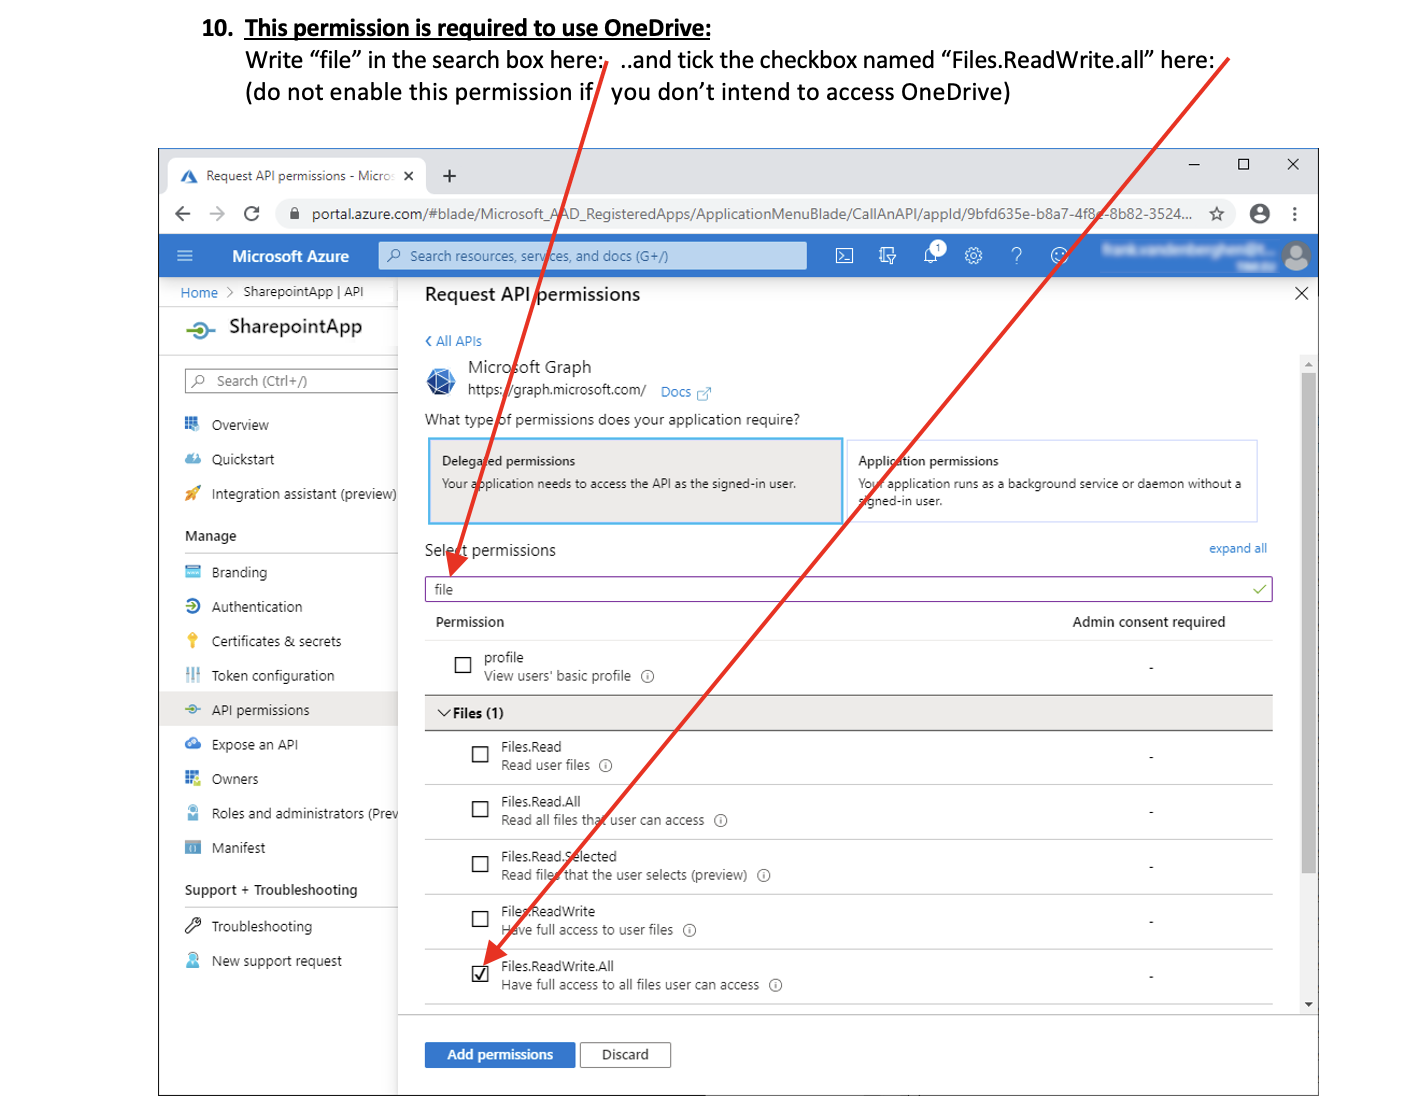Go back to All APIs list
Screen dimensions: 1416x1120
(x=454, y=341)
